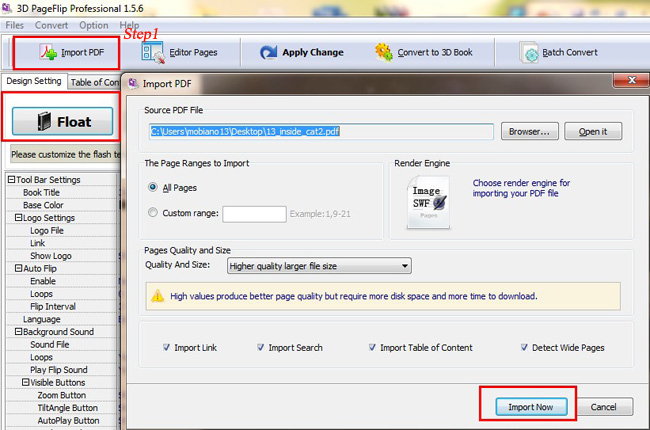Select the Logo File setting row
Screen dimensions: 650x430
tap(61, 231)
